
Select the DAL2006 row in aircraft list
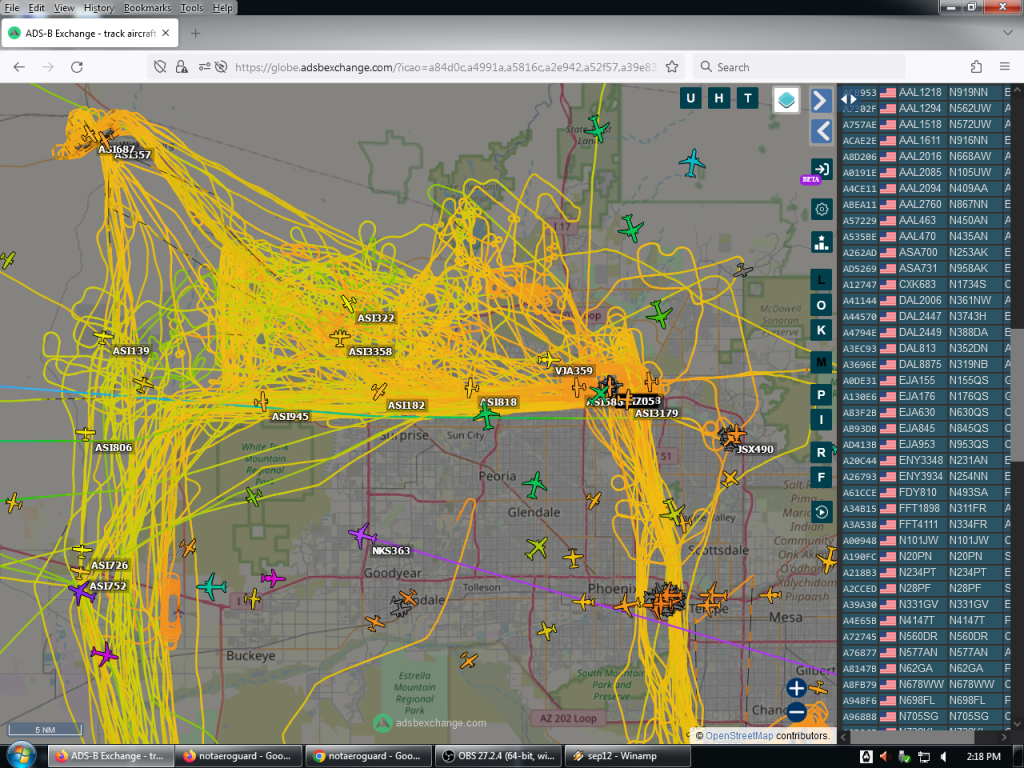click(926, 300)
